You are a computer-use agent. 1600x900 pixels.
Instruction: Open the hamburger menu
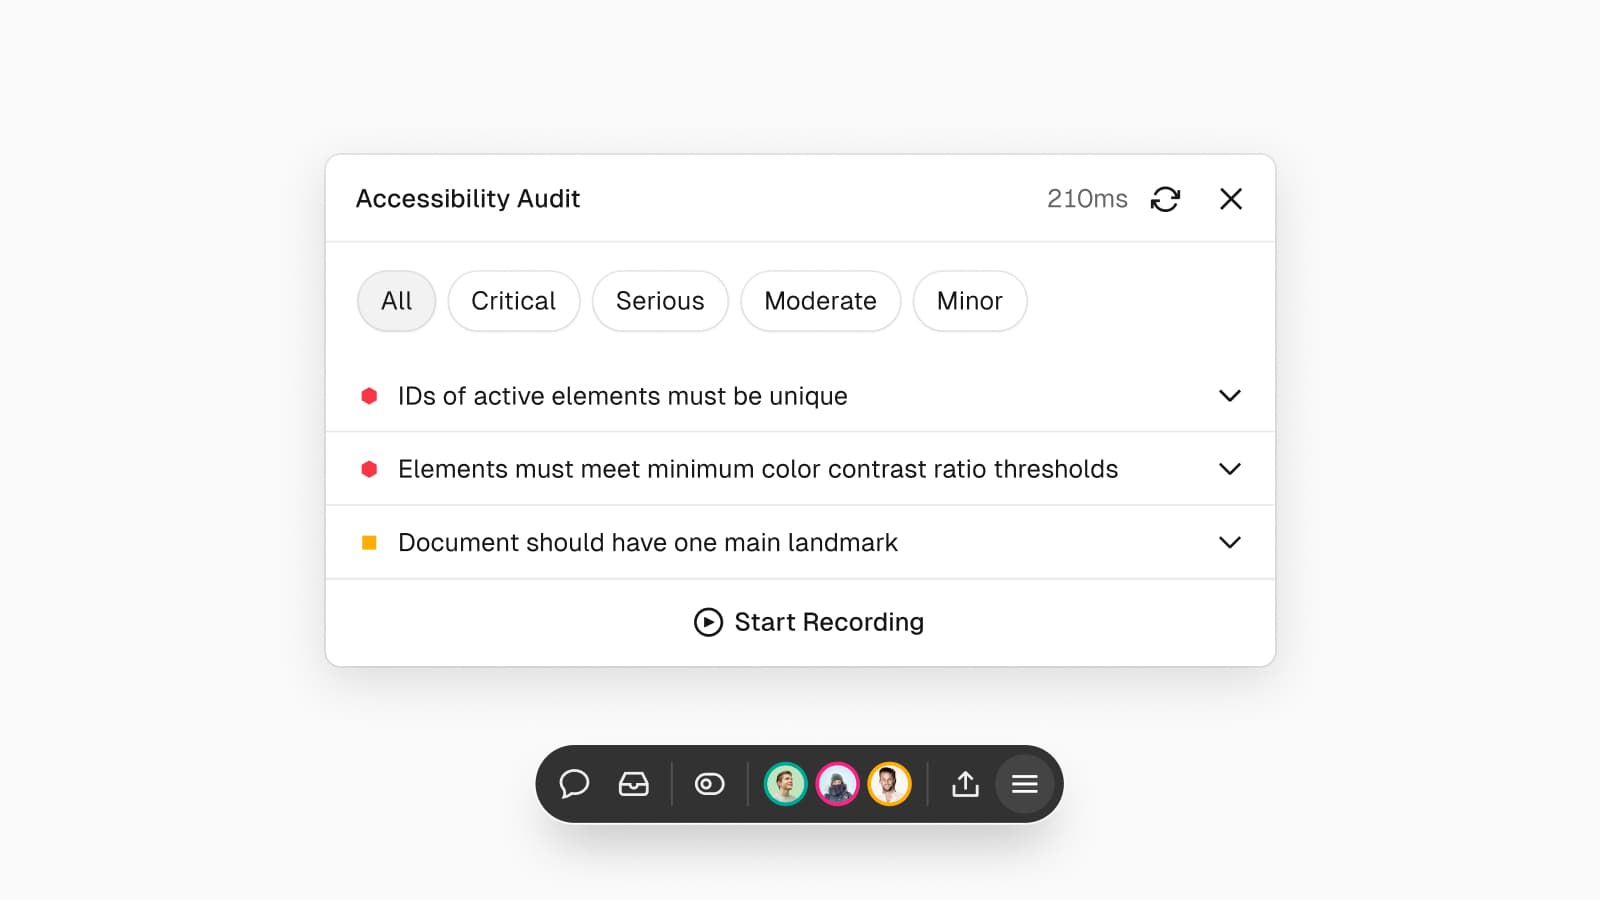pos(1024,784)
